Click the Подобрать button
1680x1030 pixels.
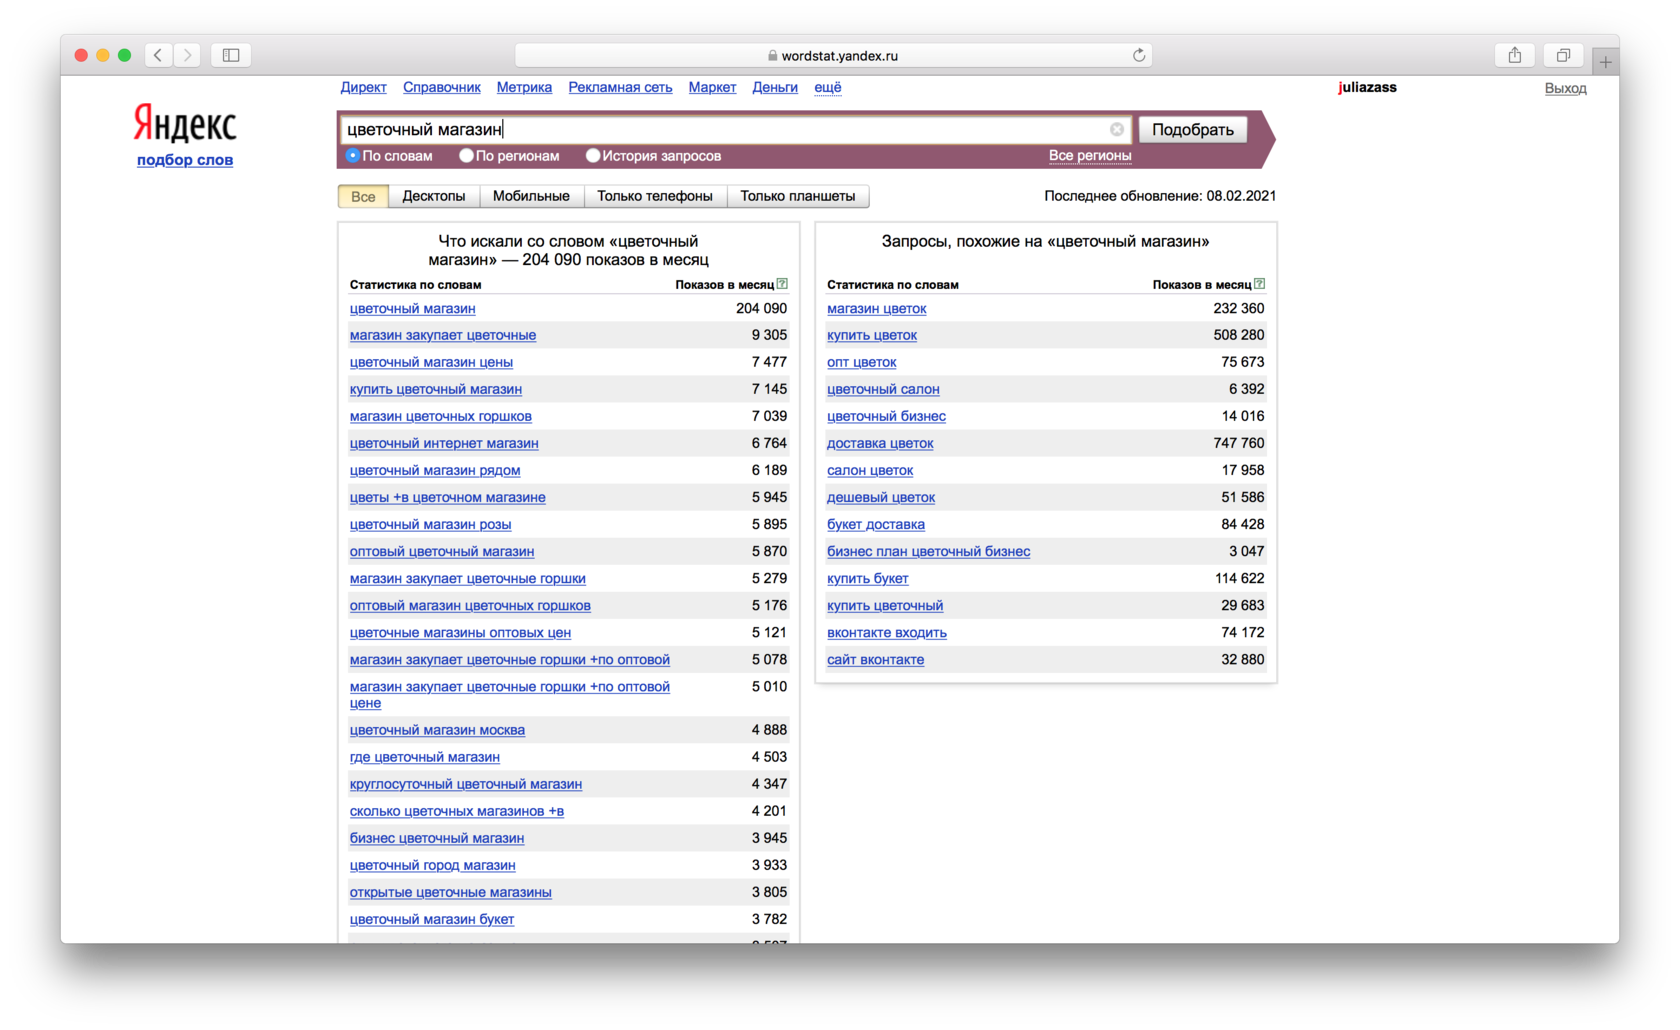(x=1193, y=129)
